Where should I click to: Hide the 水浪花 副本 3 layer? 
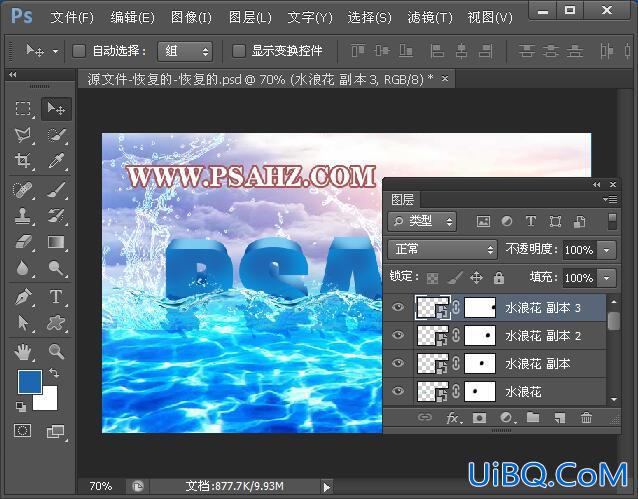398,307
